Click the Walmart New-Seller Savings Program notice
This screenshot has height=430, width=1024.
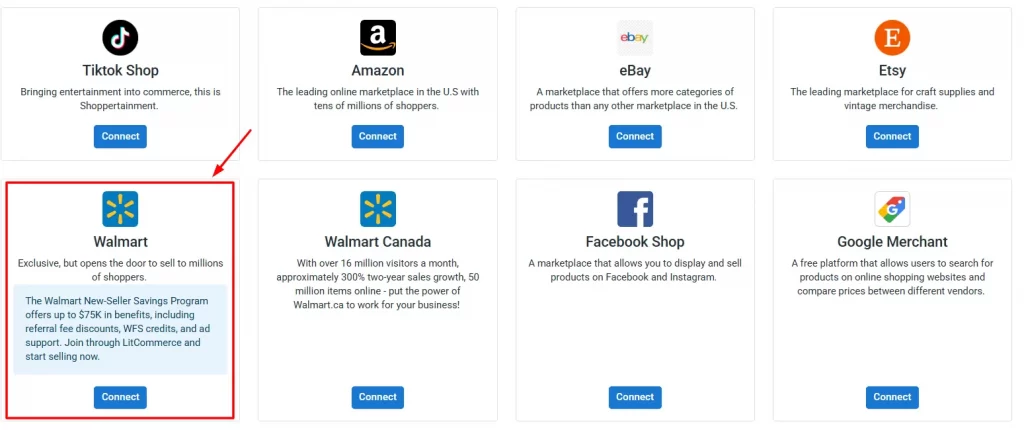120,329
